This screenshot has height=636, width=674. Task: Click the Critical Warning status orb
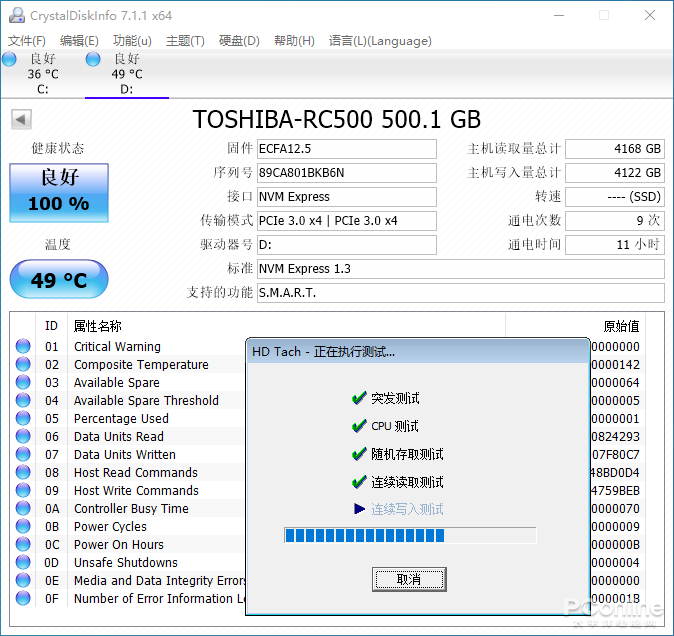(23, 347)
